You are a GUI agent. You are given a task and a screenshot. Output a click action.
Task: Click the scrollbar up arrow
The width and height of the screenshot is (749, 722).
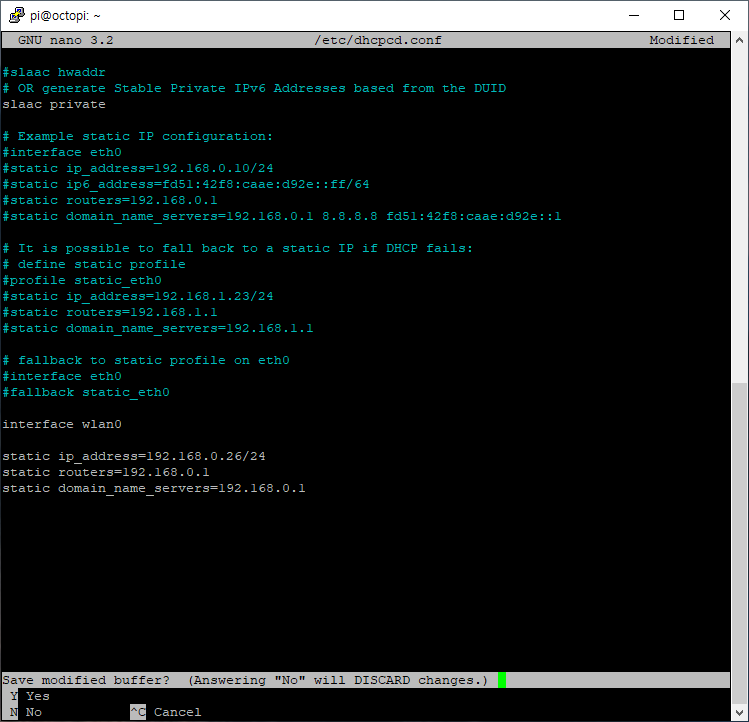pyautogui.click(x=739, y=40)
